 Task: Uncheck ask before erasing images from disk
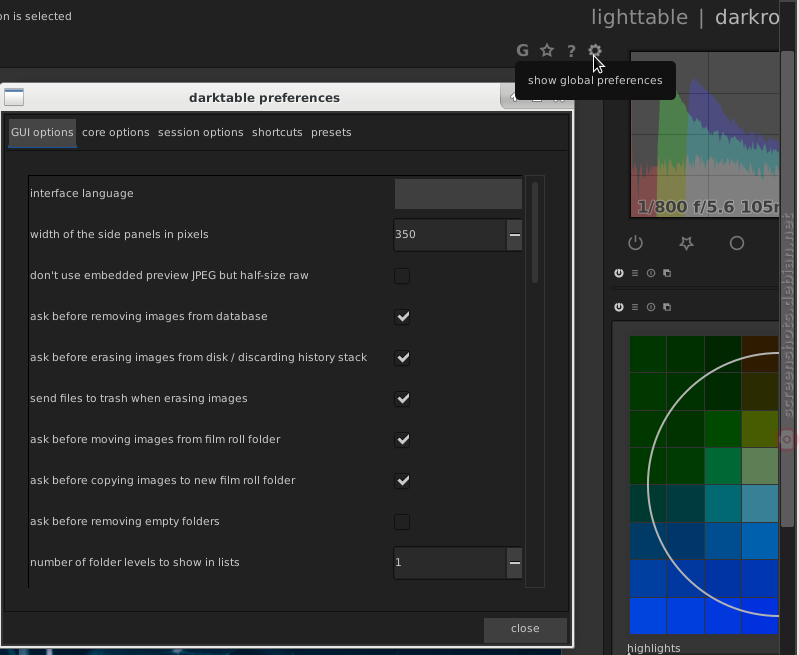402,358
